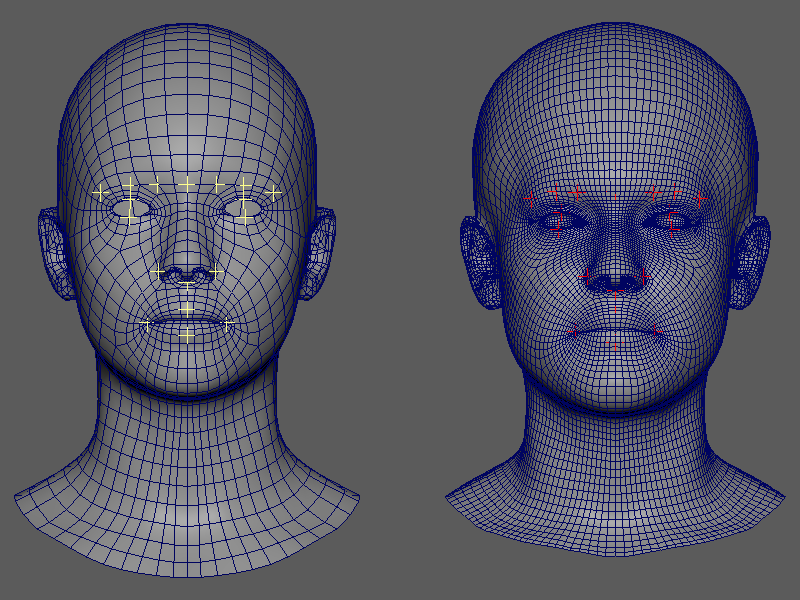
Task: Select the right ear of the high-resolution head
Action: pyautogui.click(x=752, y=260)
